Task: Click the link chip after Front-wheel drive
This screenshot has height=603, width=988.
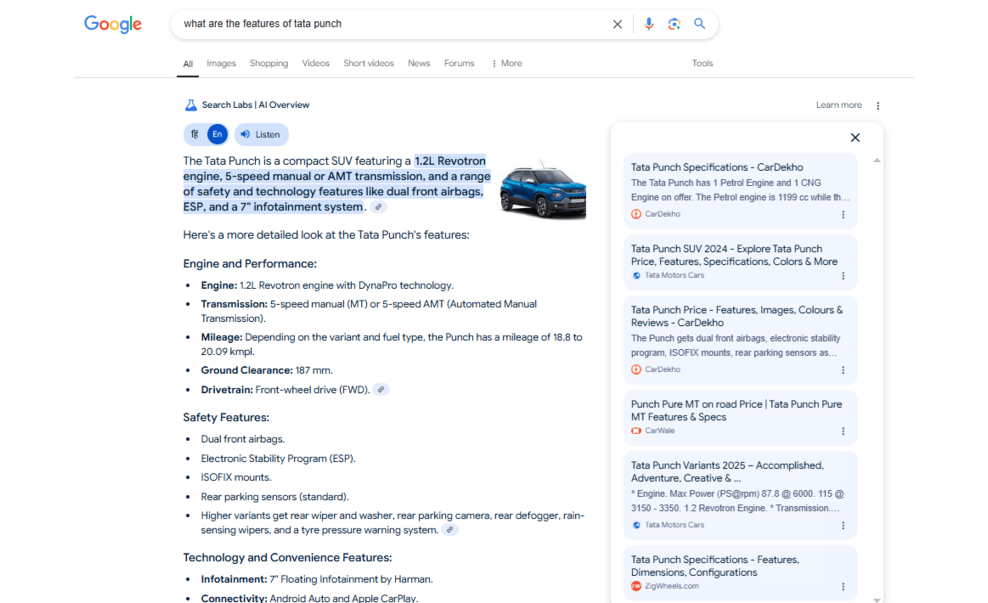Action: tap(381, 390)
